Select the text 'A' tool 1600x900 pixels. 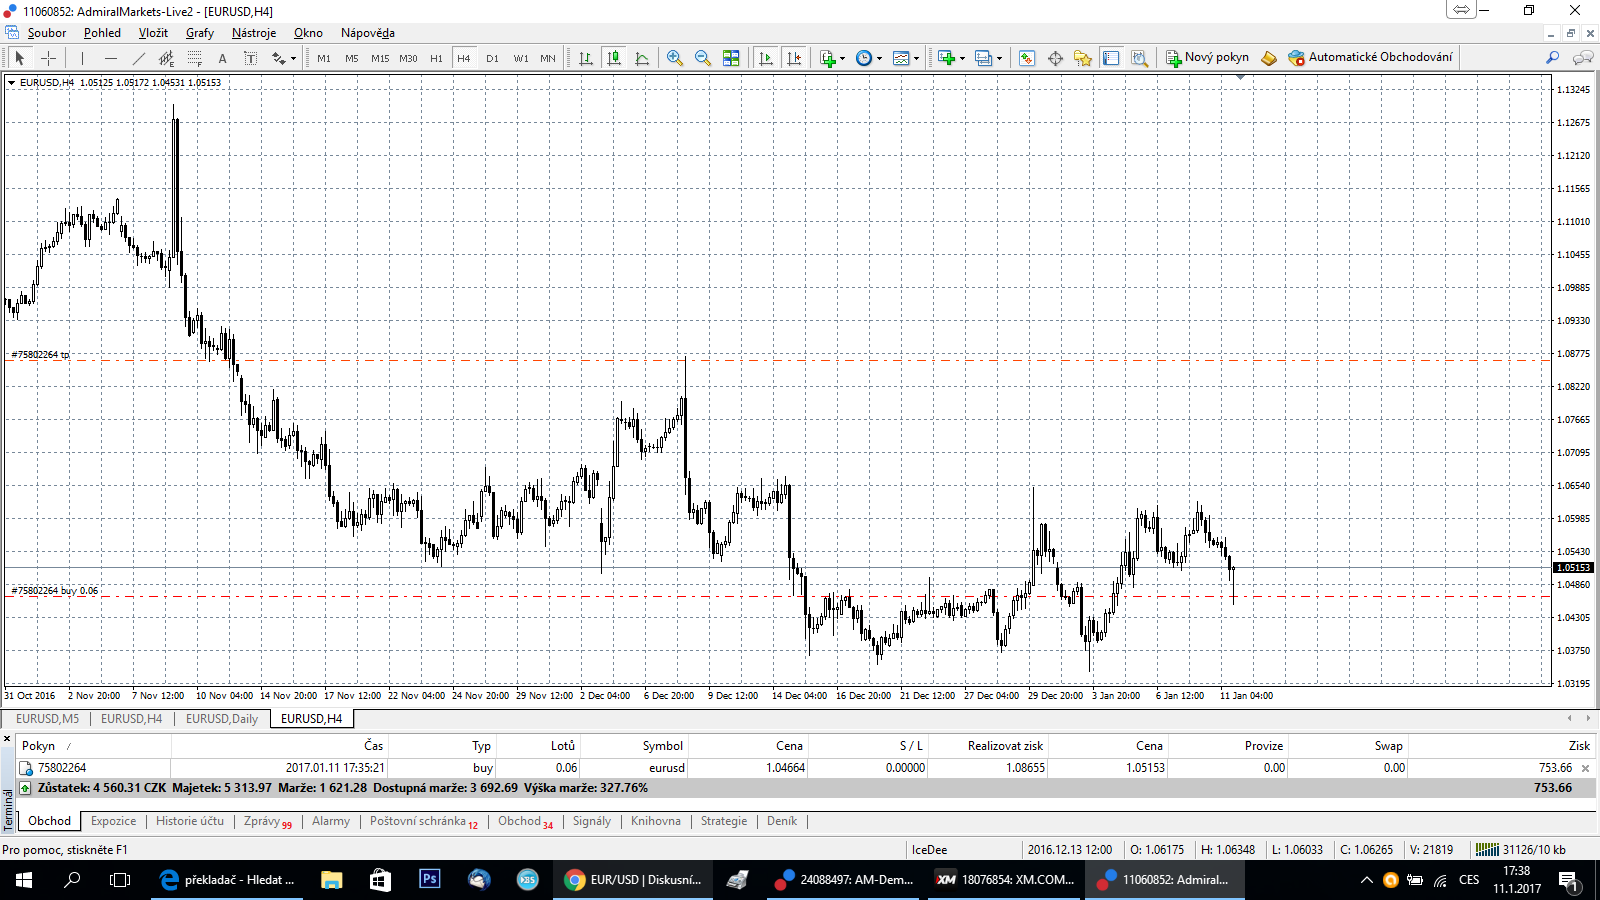click(222, 58)
